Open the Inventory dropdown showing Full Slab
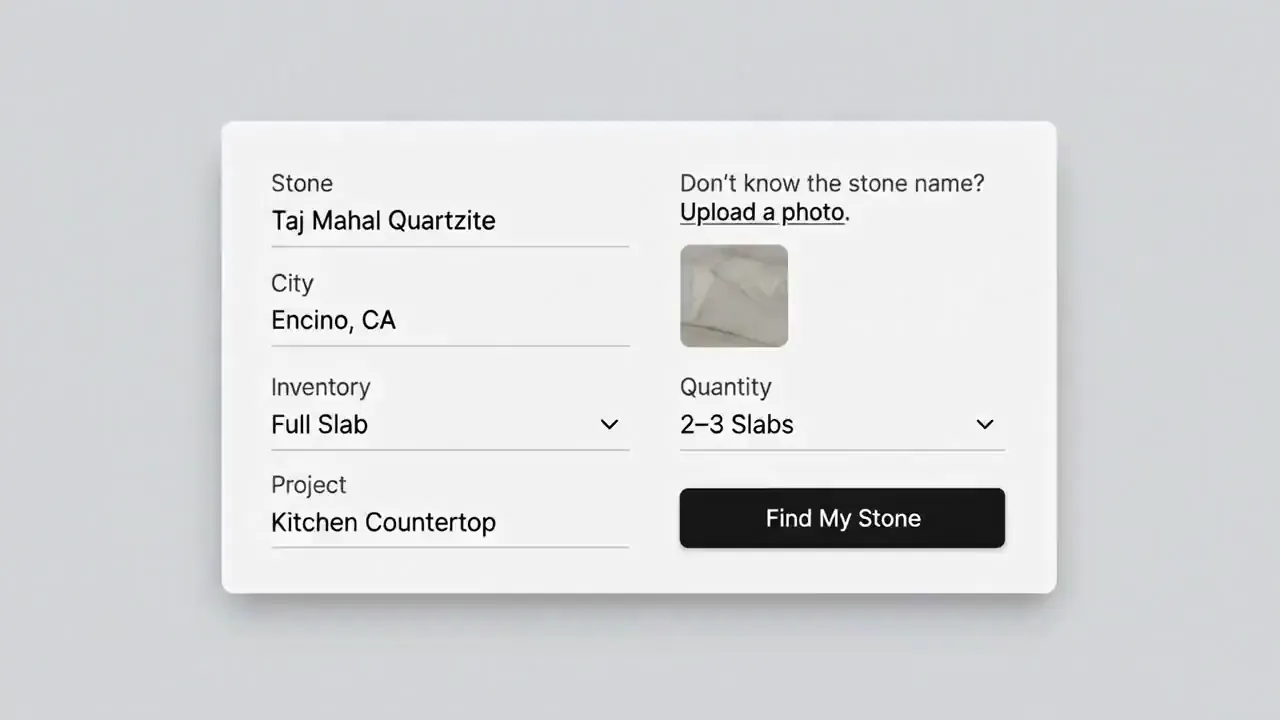 pyautogui.click(x=450, y=424)
